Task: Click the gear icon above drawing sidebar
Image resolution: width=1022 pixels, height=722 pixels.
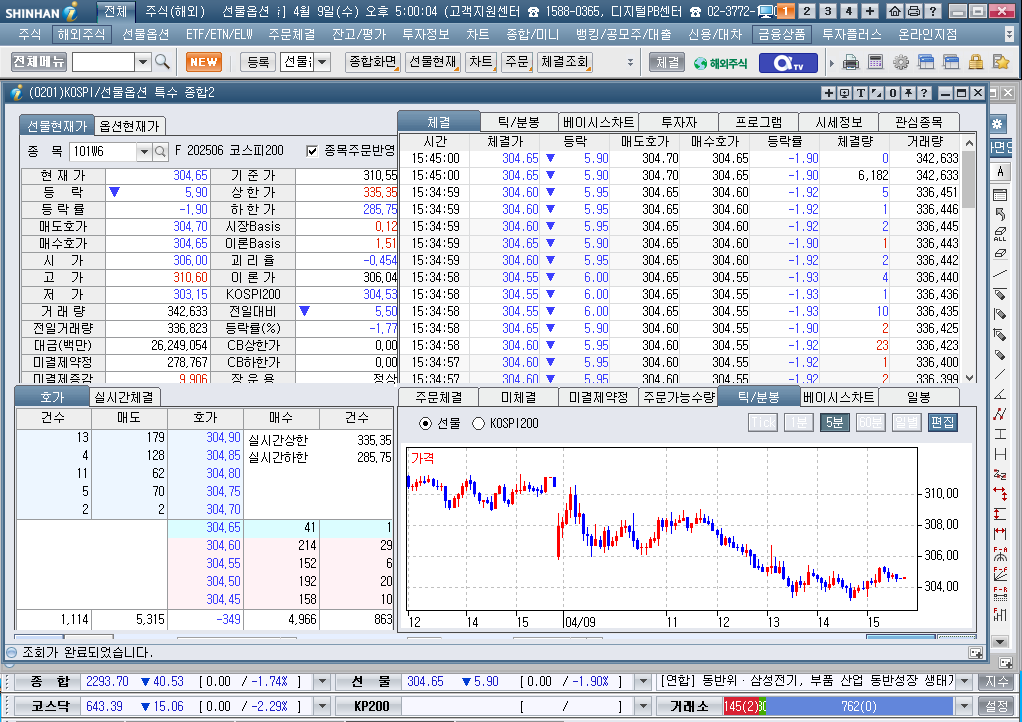Action: click(x=997, y=124)
